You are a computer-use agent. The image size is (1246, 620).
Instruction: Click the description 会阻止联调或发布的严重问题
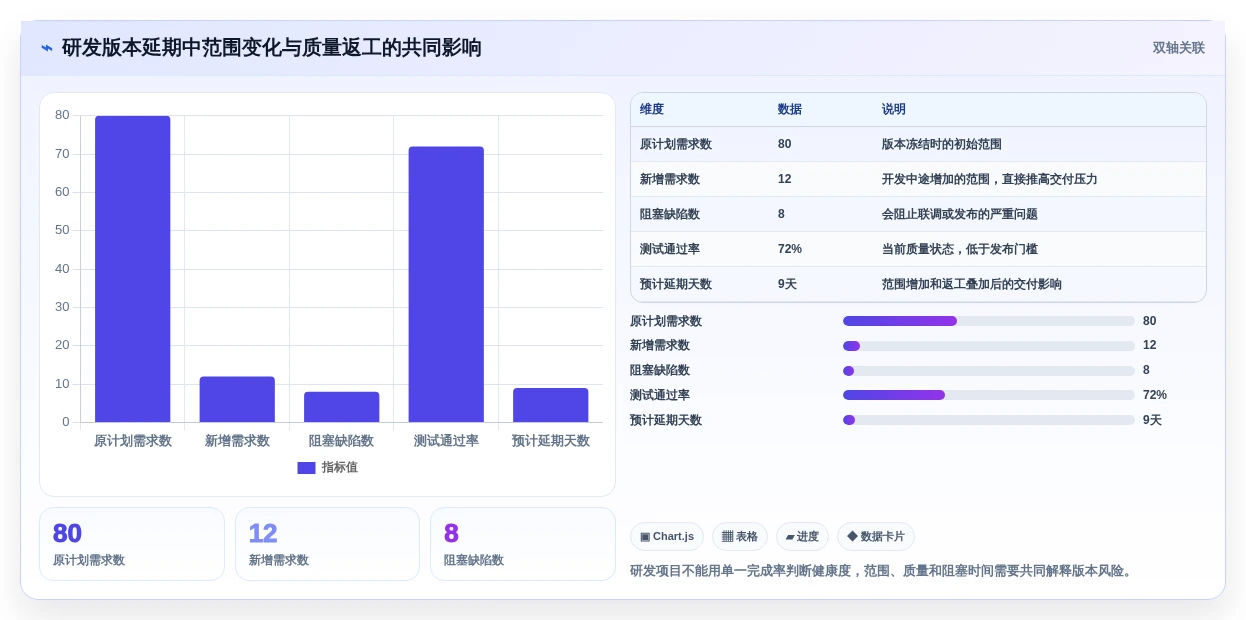click(x=960, y=214)
